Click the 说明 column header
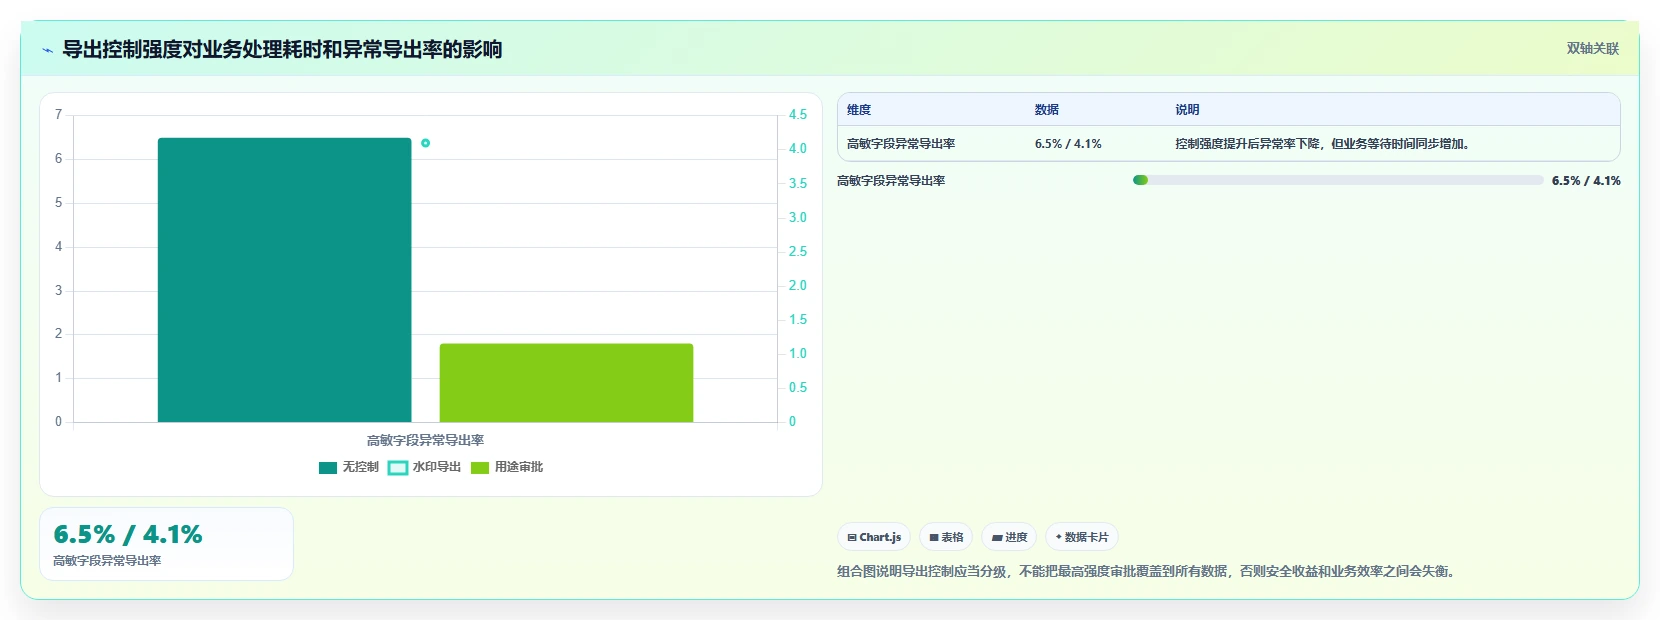1660x620 pixels. [1187, 110]
